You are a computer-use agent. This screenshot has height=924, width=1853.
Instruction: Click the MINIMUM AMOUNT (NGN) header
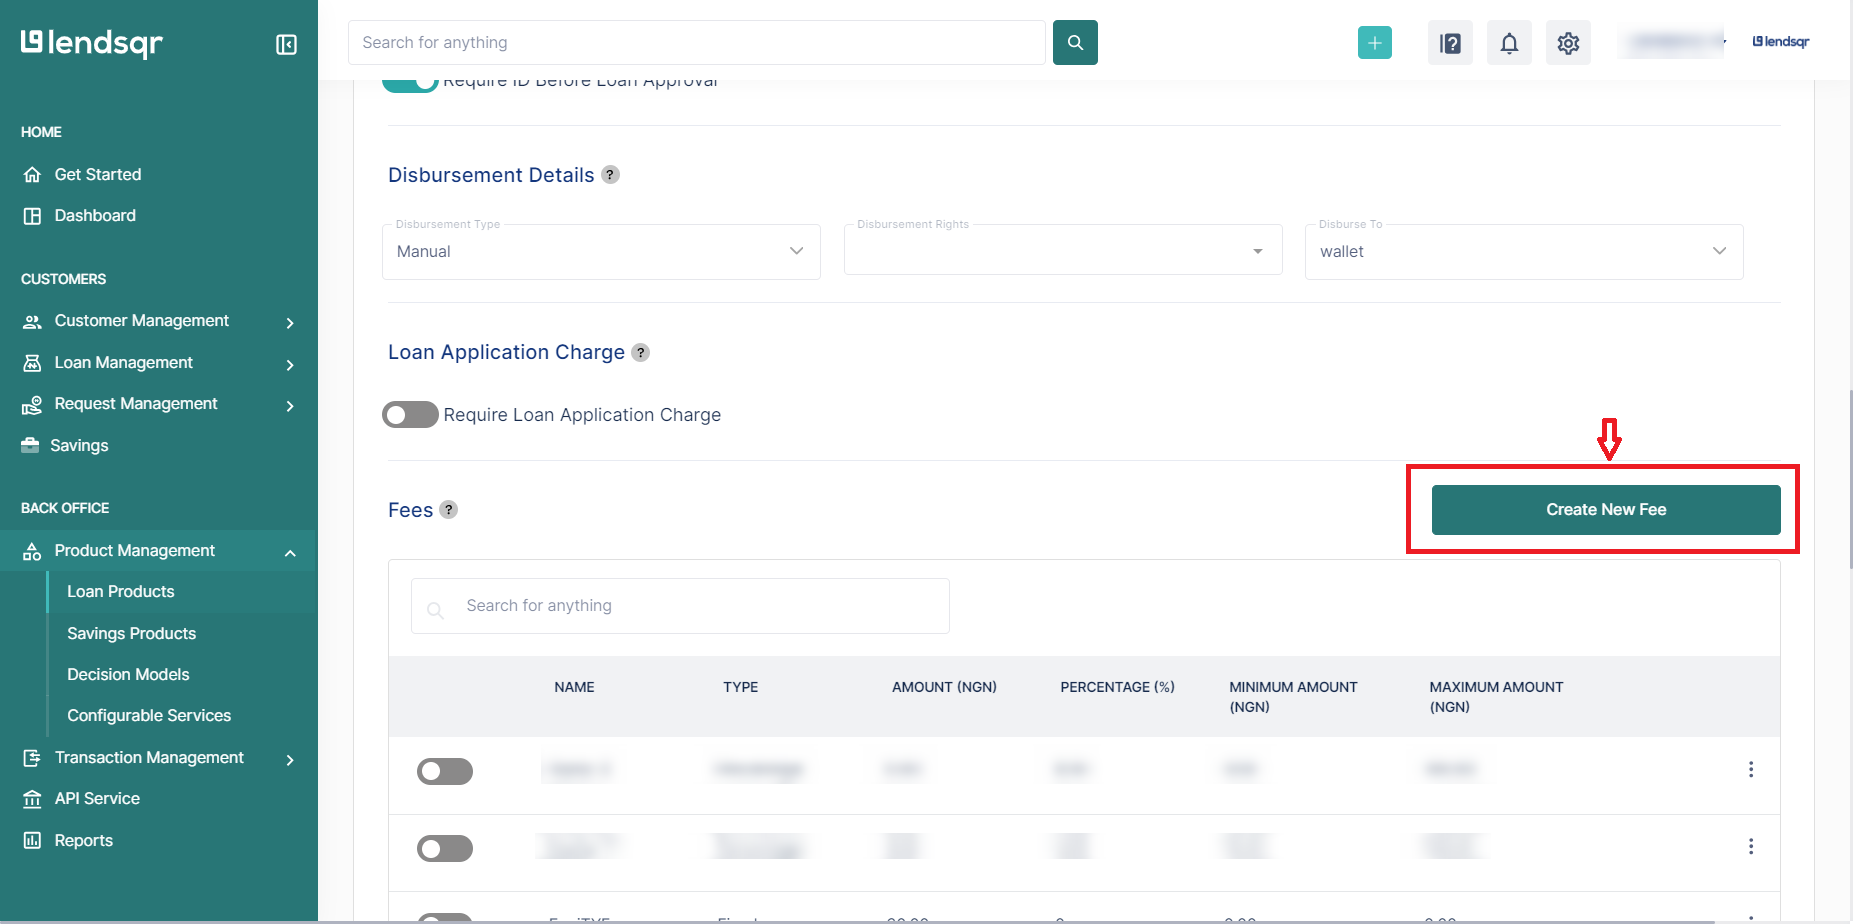1293,697
